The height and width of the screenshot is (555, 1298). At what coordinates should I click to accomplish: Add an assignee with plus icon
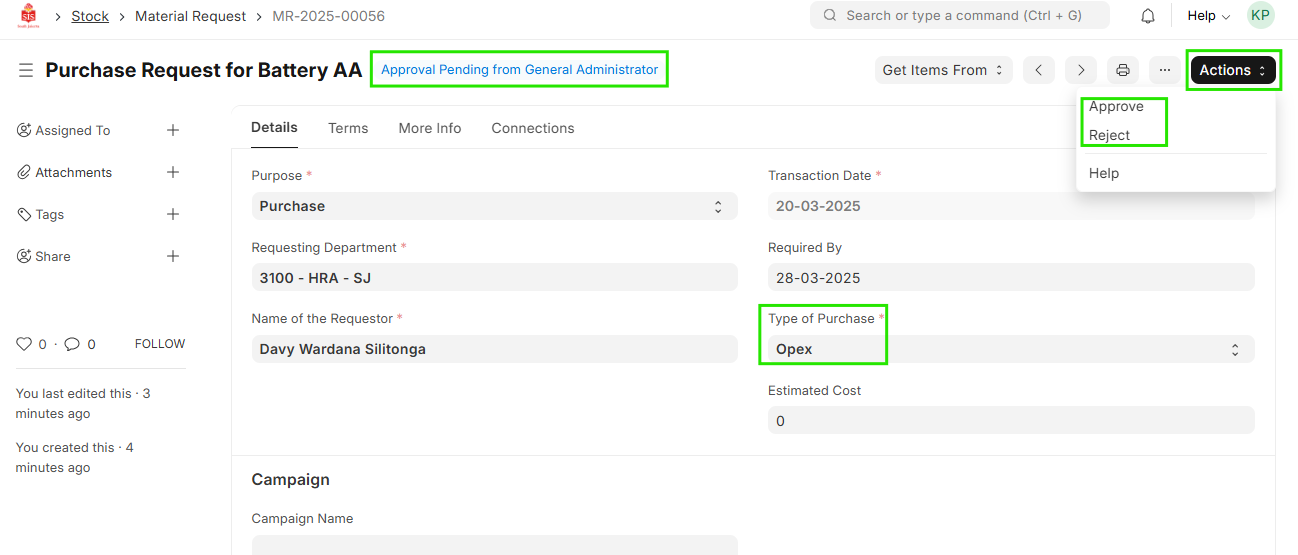click(173, 130)
